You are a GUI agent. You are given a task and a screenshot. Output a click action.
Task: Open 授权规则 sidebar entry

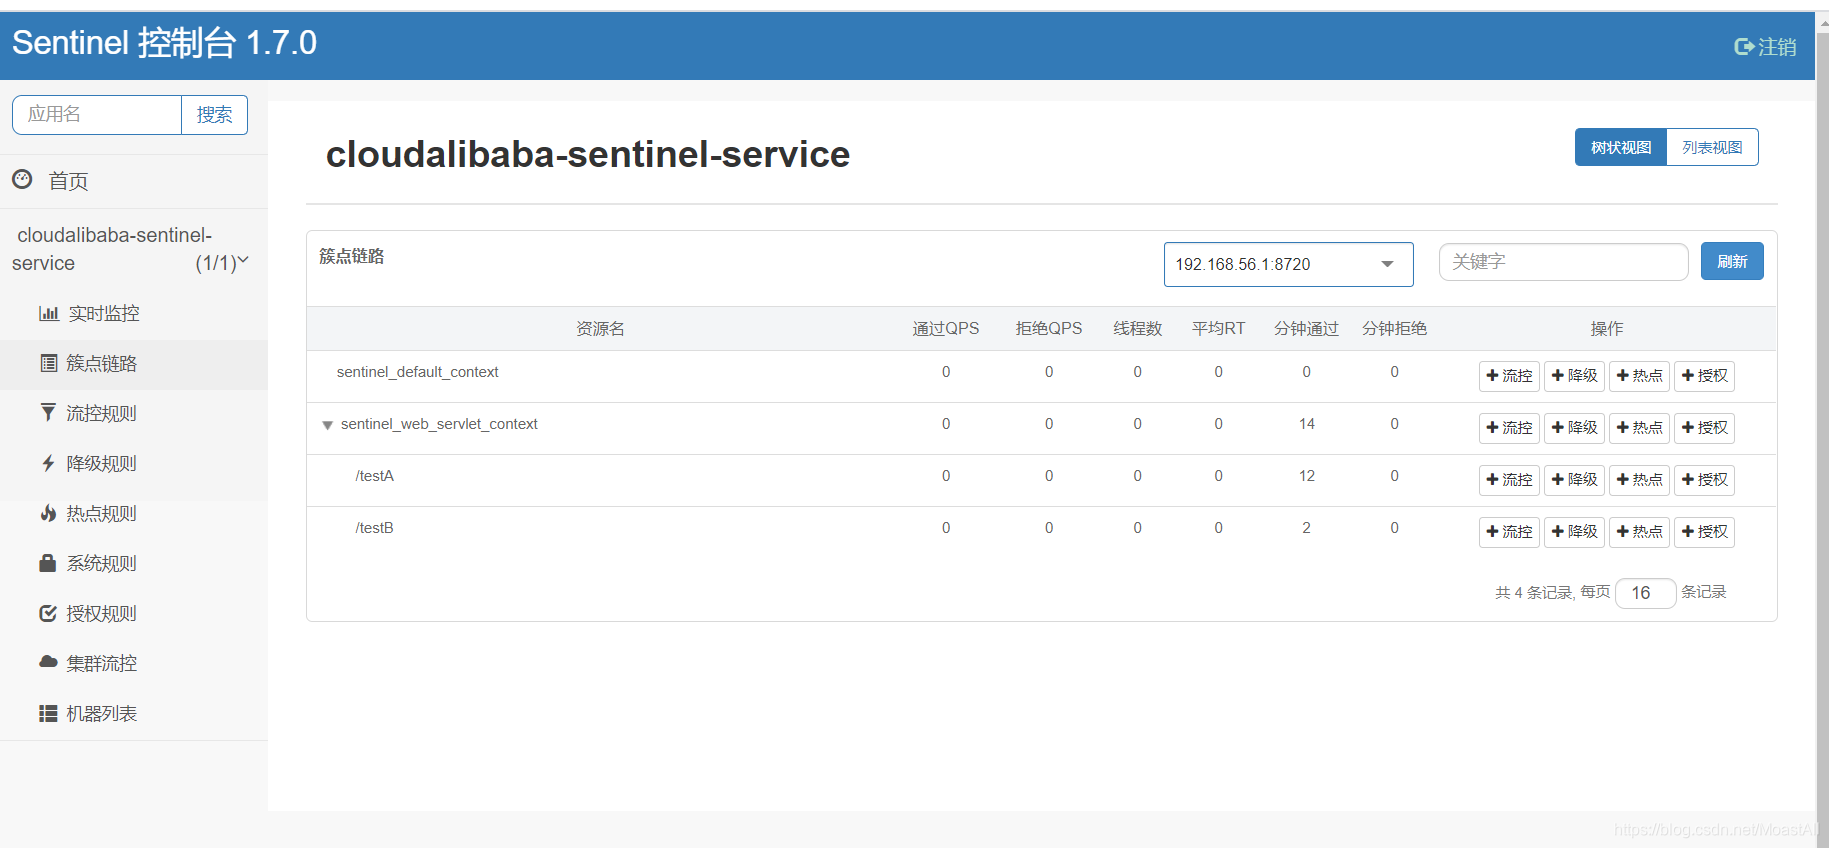(101, 613)
